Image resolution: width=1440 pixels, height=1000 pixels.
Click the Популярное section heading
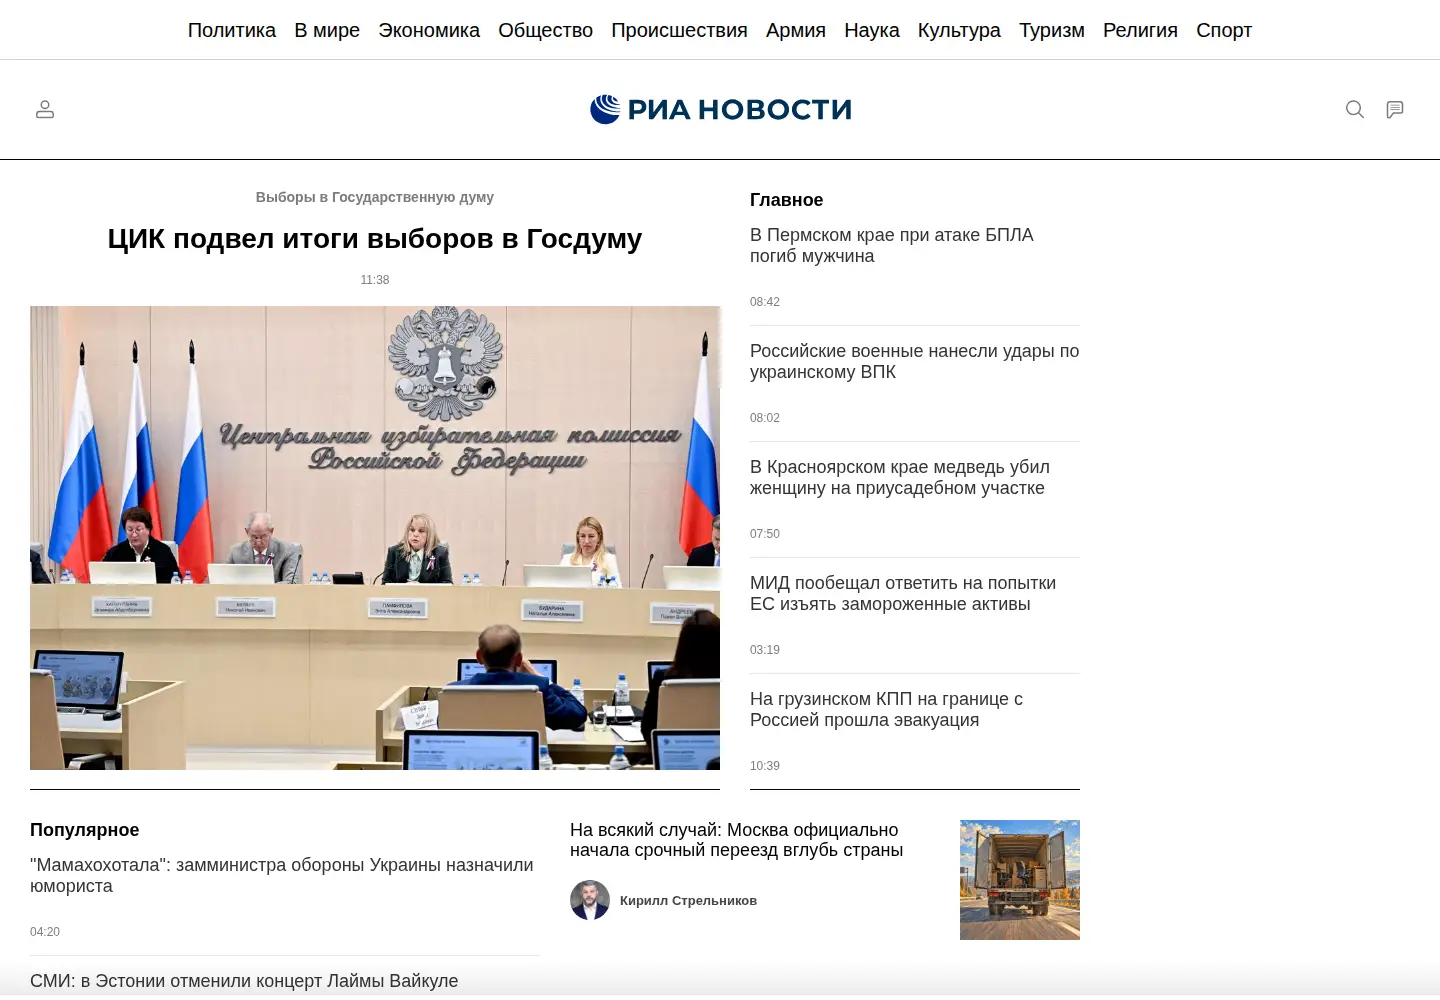coord(84,830)
